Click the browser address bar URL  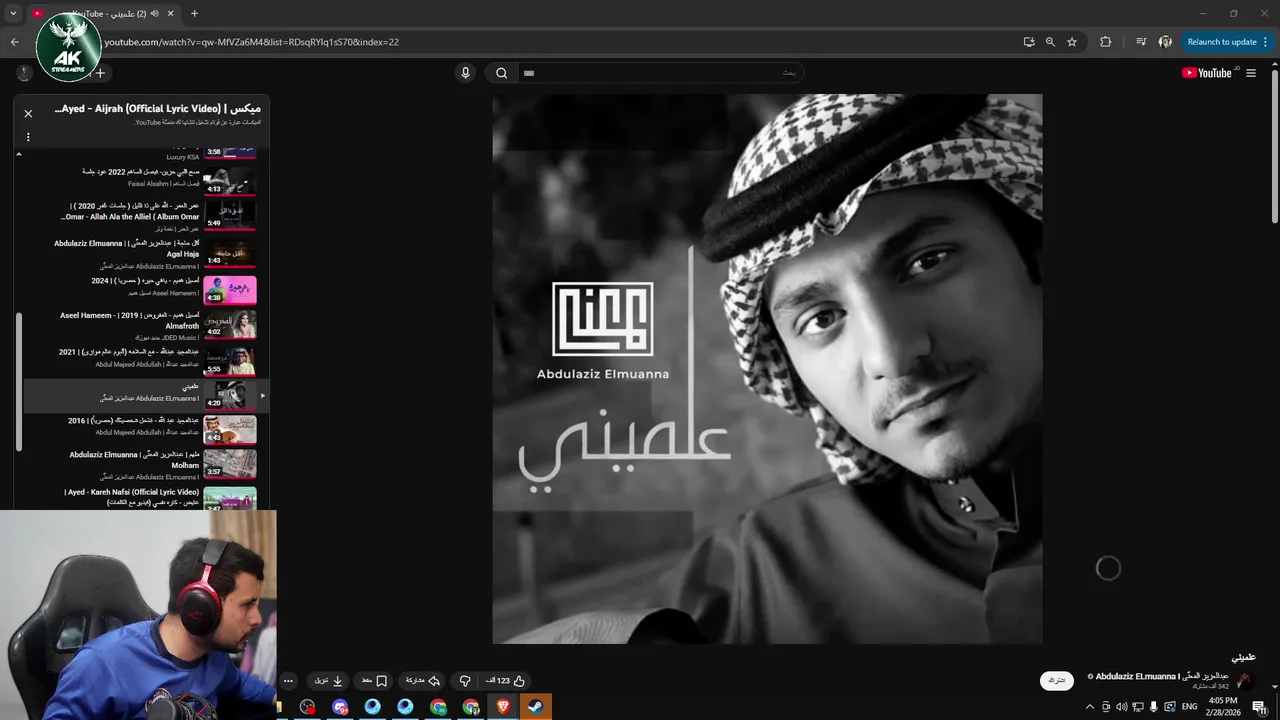[x=252, y=42]
